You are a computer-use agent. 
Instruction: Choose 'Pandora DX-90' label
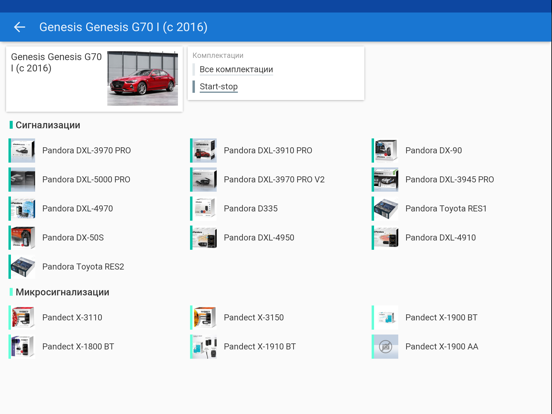434,150
